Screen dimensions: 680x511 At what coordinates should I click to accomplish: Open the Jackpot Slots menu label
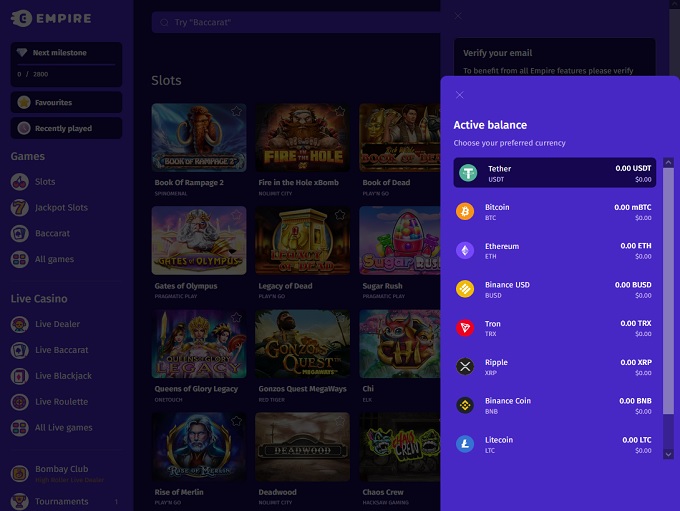coord(62,208)
